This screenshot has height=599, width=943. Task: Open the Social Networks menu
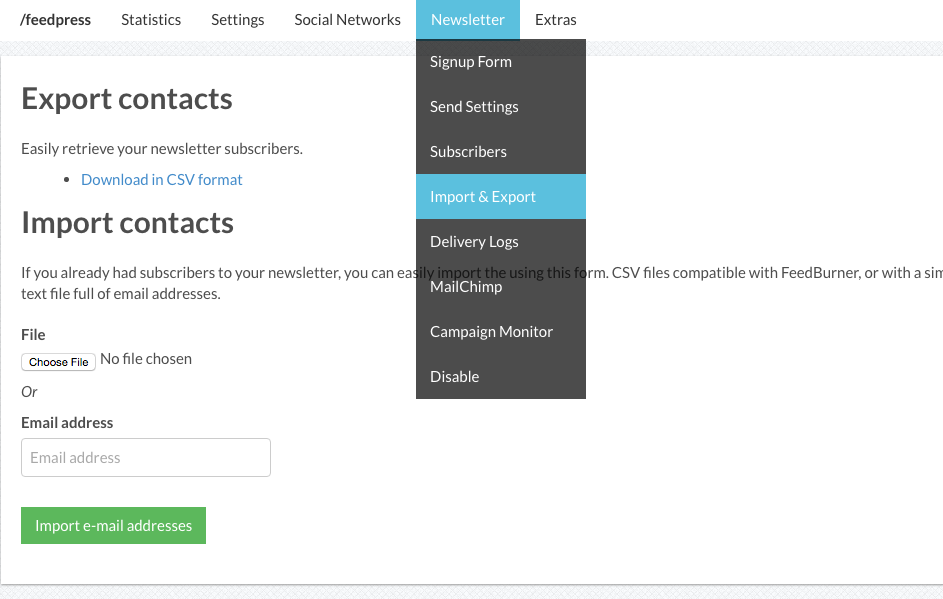[347, 19]
